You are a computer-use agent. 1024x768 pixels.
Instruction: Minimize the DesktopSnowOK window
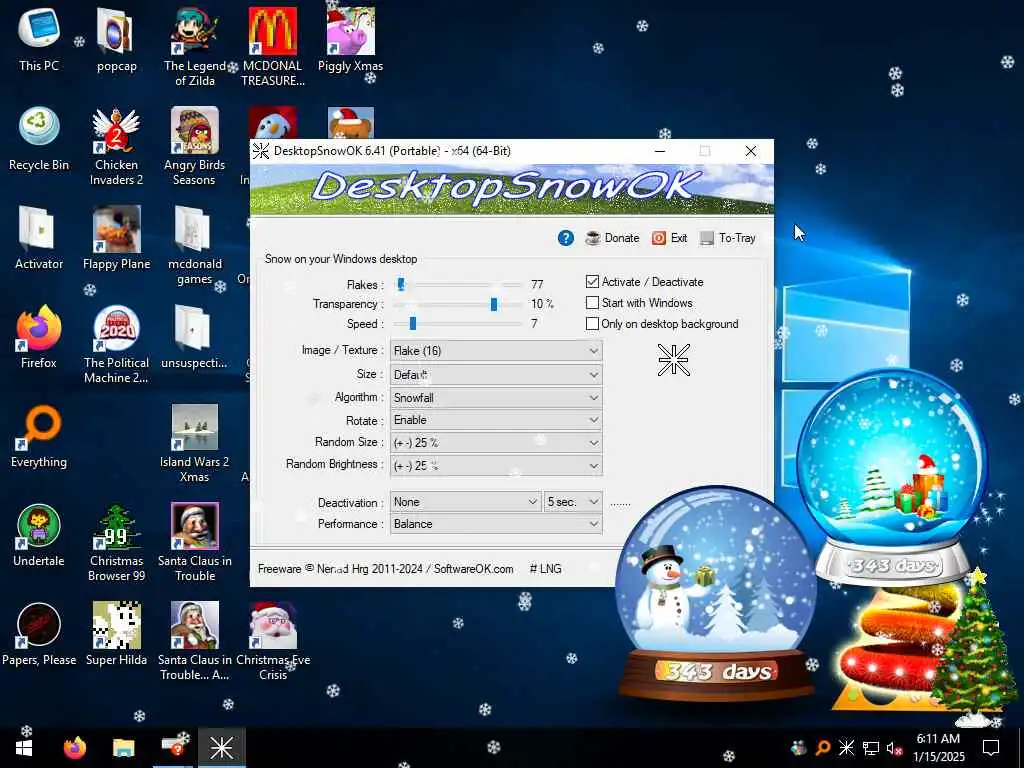(660, 151)
